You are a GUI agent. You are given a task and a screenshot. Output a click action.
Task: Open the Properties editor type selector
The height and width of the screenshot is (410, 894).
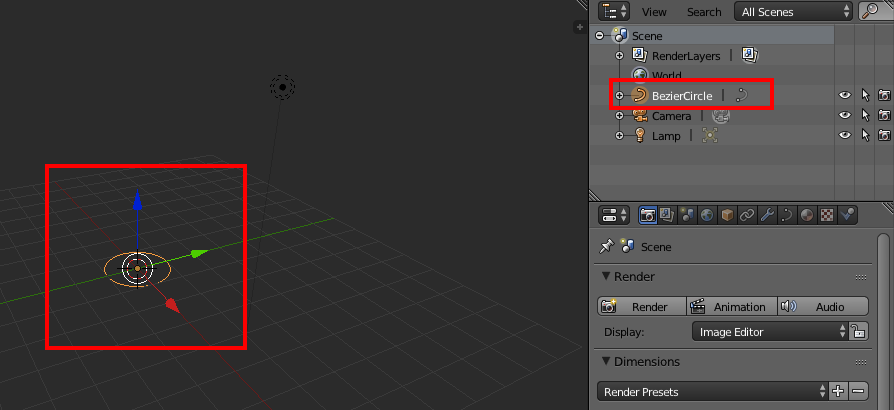[x=613, y=215]
